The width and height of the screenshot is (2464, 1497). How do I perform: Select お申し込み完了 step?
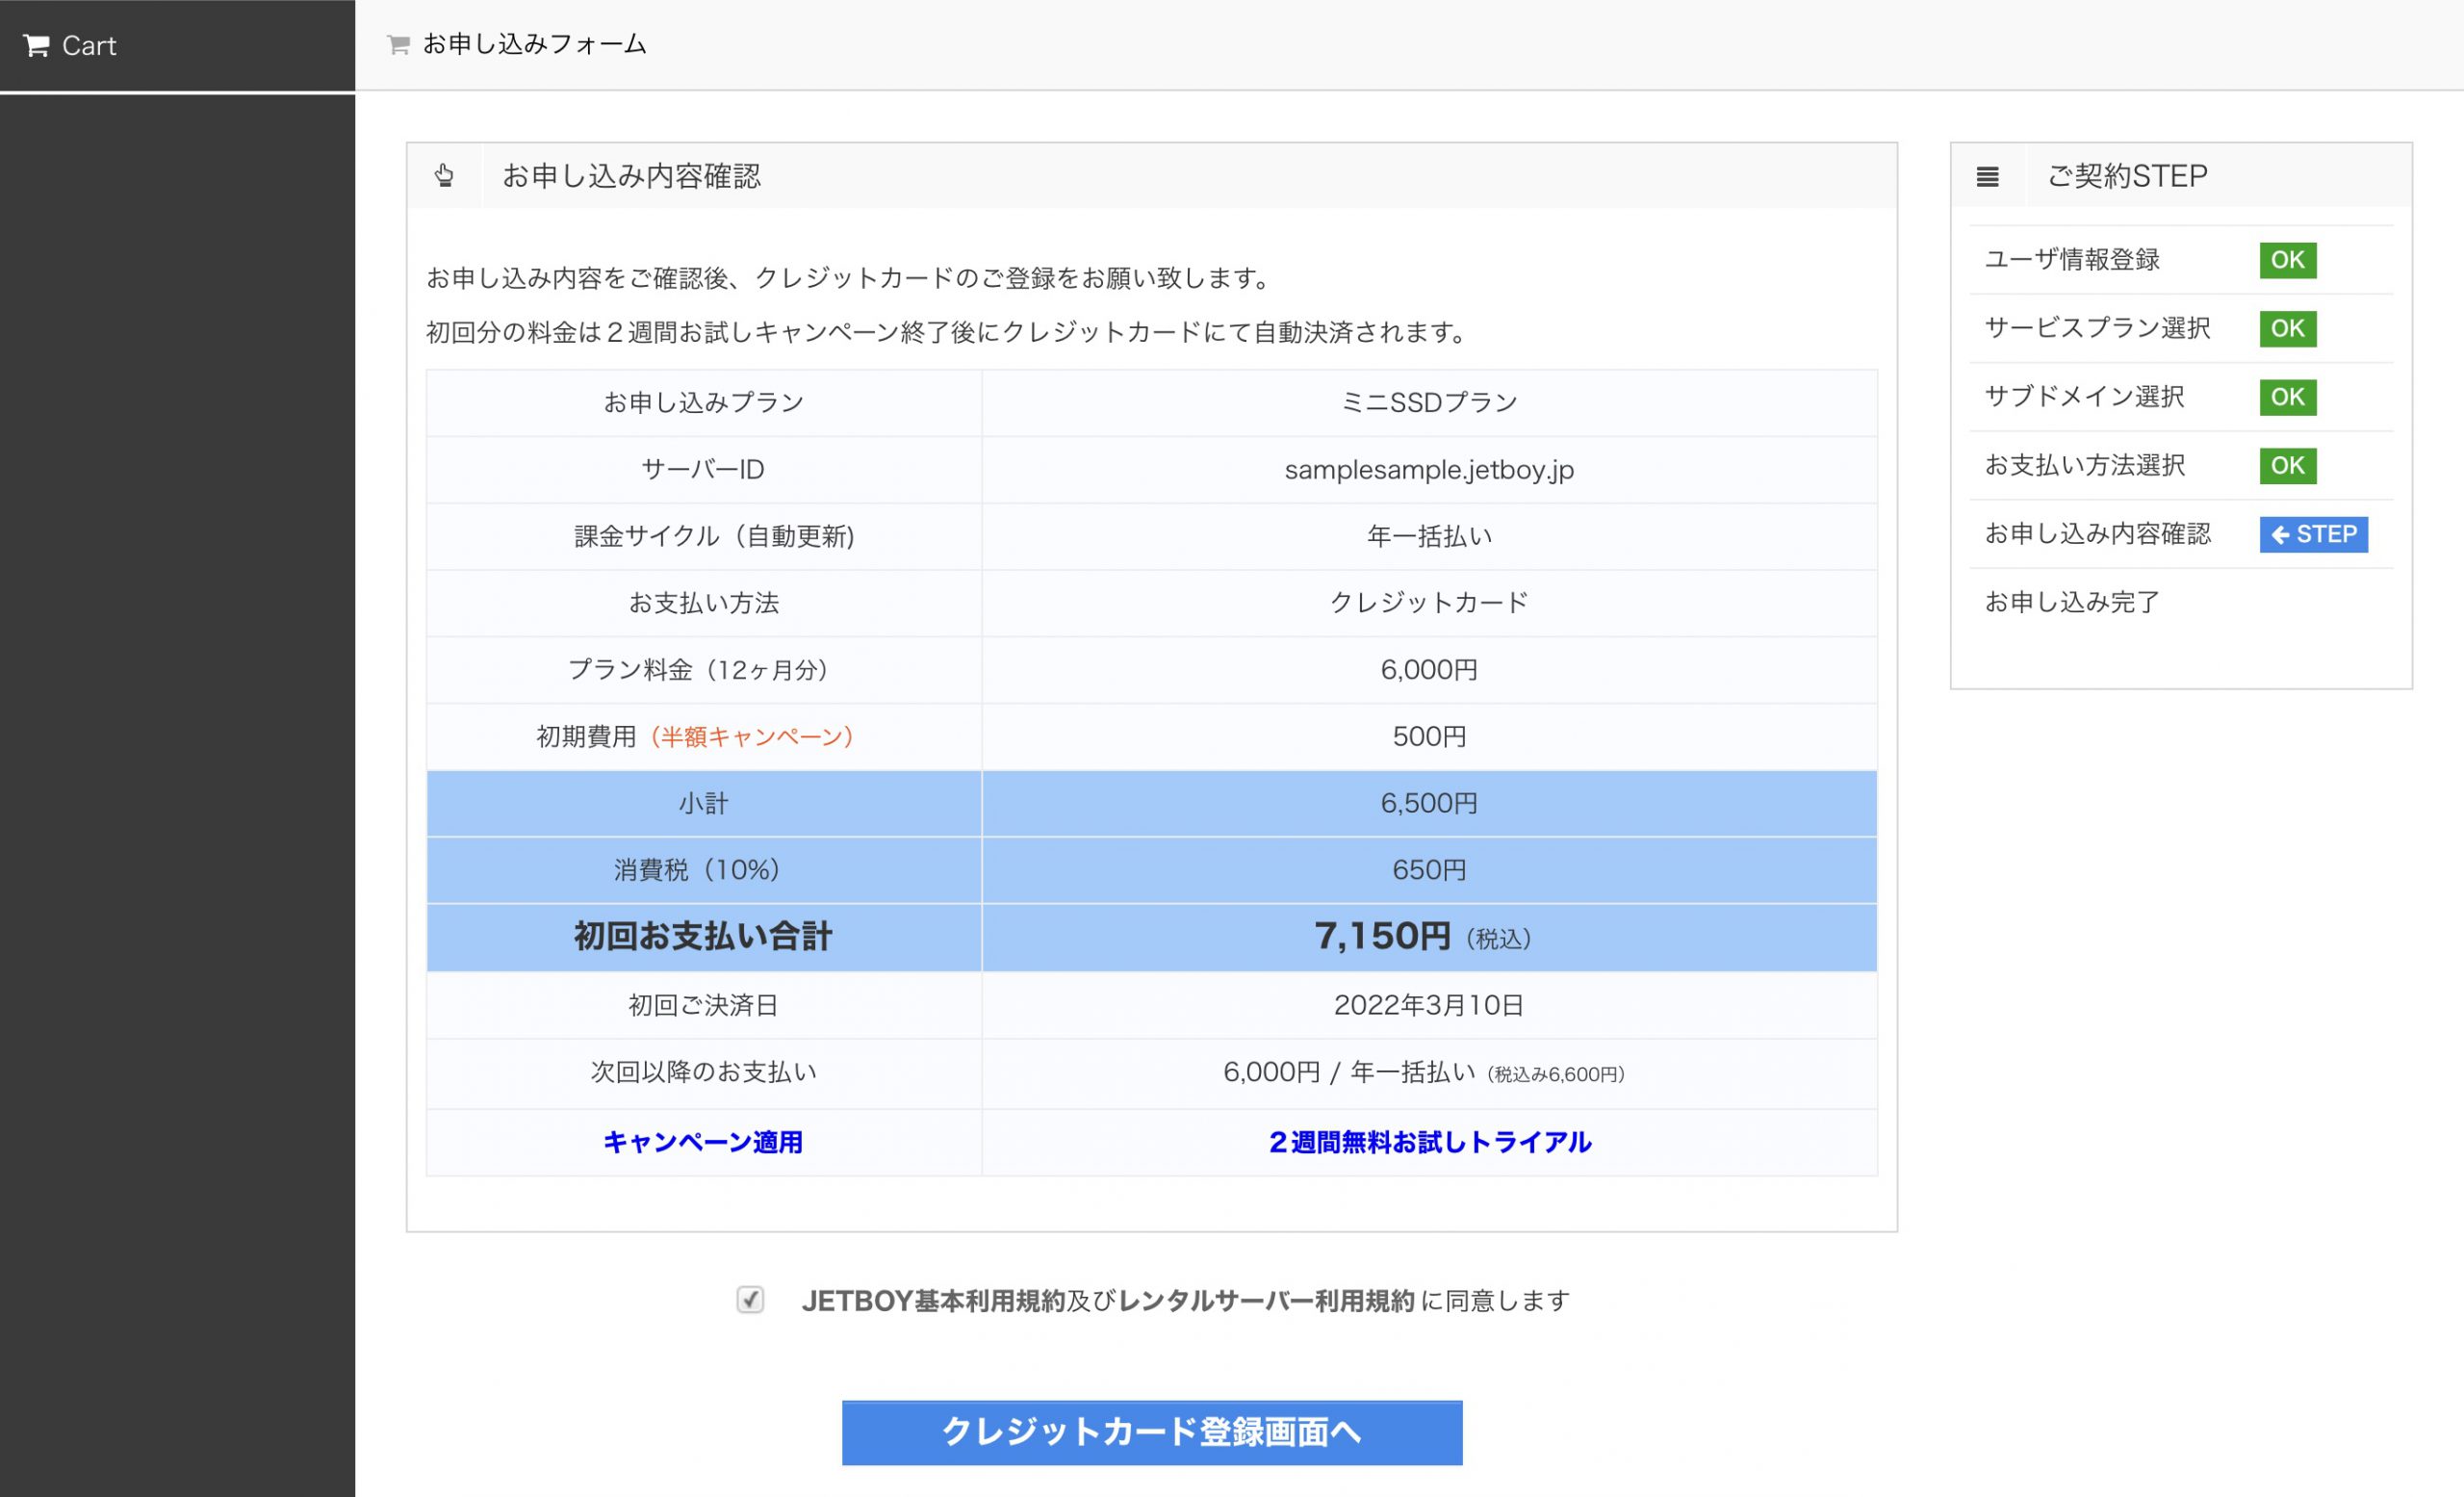pos(2072,603)
